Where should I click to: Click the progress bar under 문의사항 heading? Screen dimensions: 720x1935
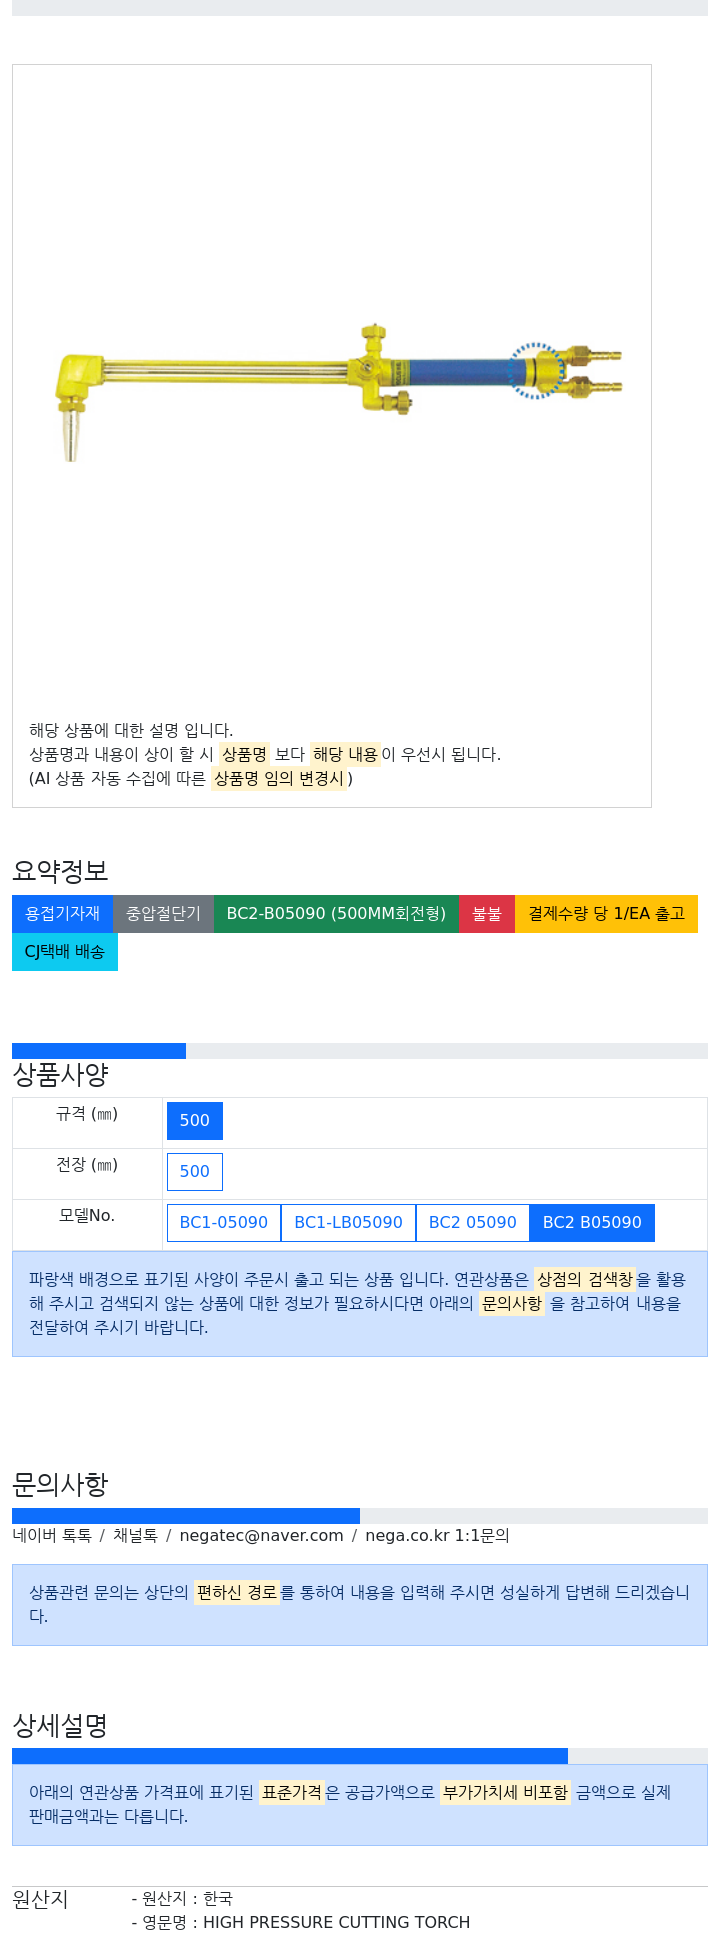[360, 1516]
